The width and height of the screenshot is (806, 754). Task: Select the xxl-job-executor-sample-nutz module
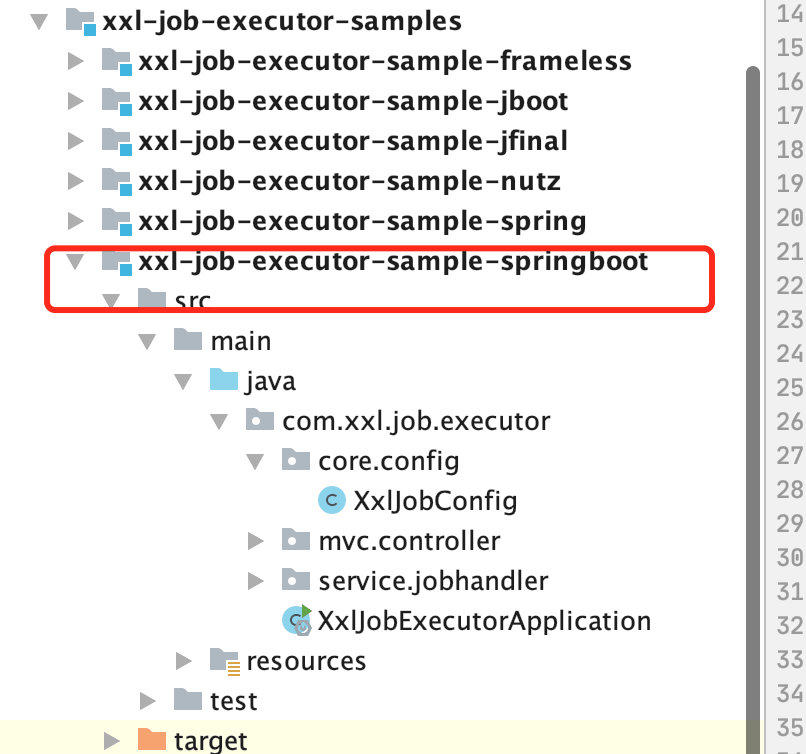pos(350,181)
